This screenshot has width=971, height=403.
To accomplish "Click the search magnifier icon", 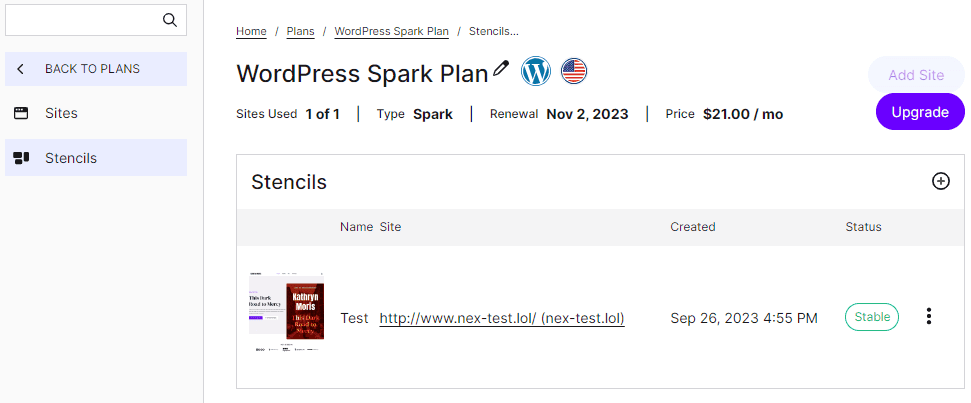I will click(169, 19).
